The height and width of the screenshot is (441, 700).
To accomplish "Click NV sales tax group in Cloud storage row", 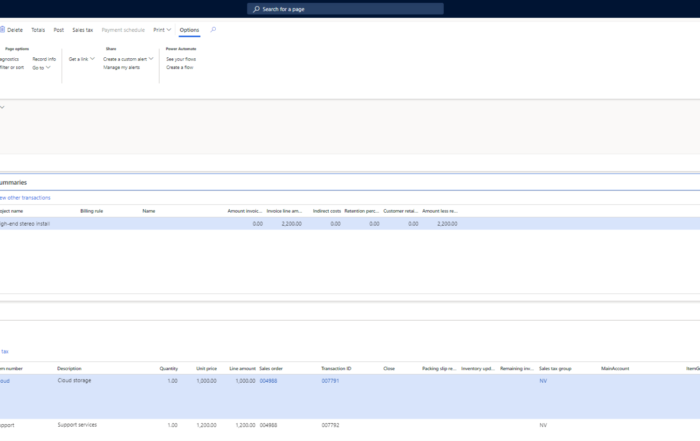I will coord(543,381).
